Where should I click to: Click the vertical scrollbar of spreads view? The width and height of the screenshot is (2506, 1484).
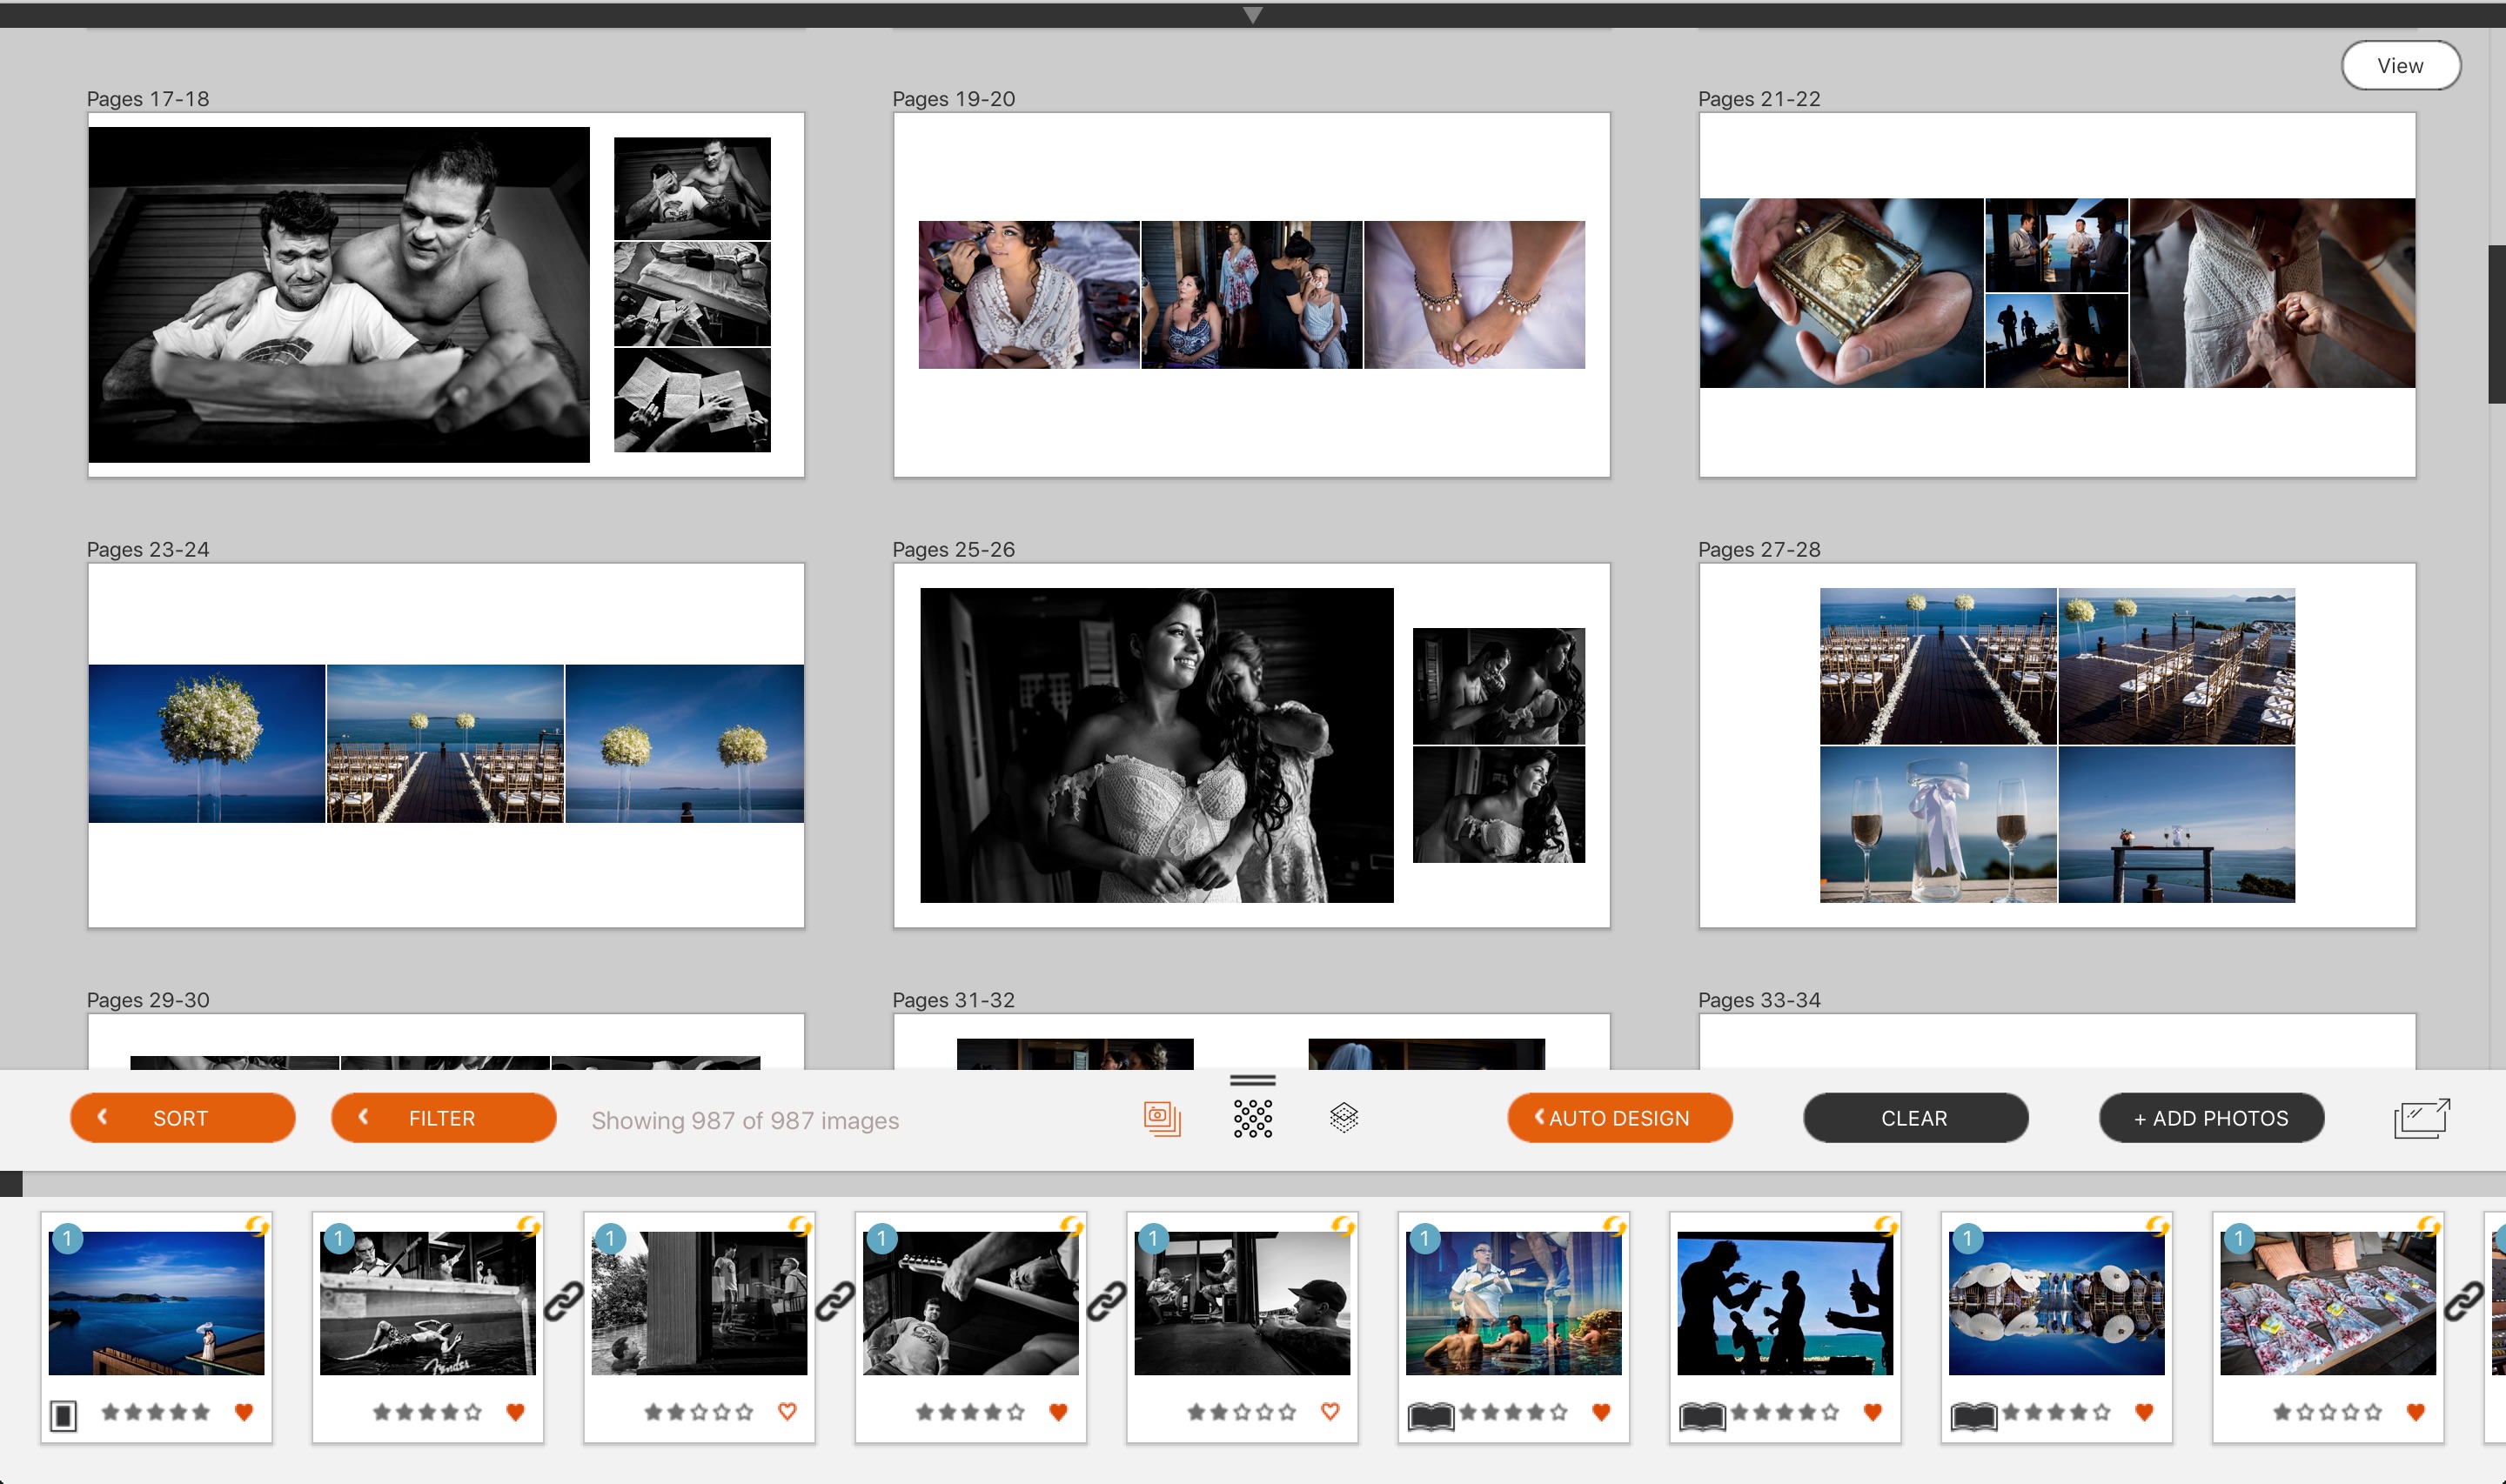pyautogui.click(x=2497, y=324)
